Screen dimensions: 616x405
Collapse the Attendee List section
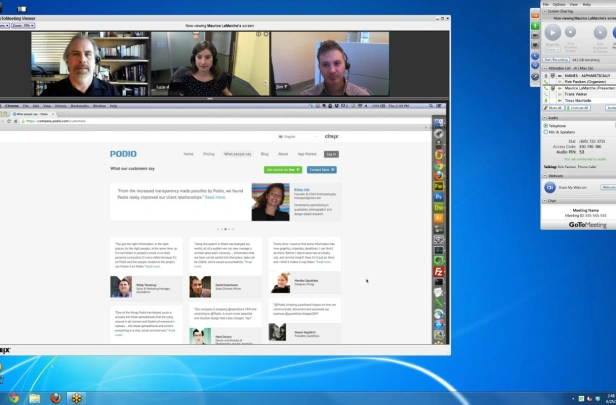(545, 68)
